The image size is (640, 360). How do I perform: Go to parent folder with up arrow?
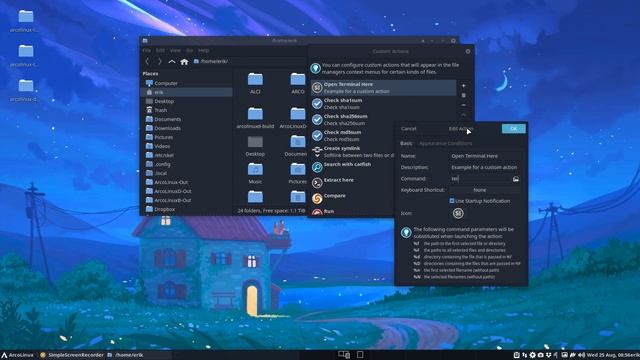172,62
